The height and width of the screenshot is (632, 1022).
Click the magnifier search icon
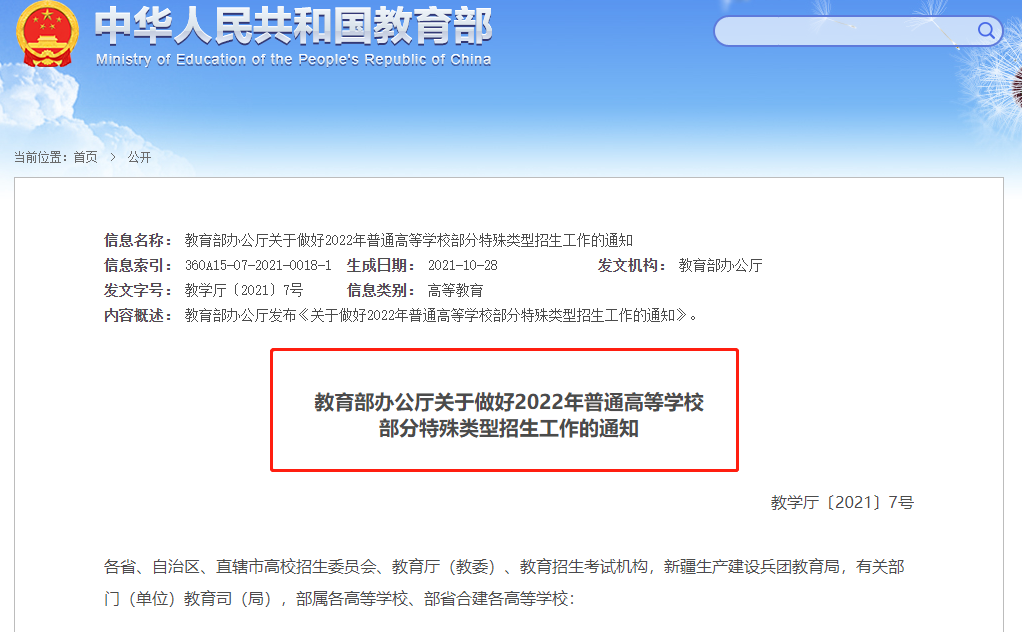[x=986, y=31]
